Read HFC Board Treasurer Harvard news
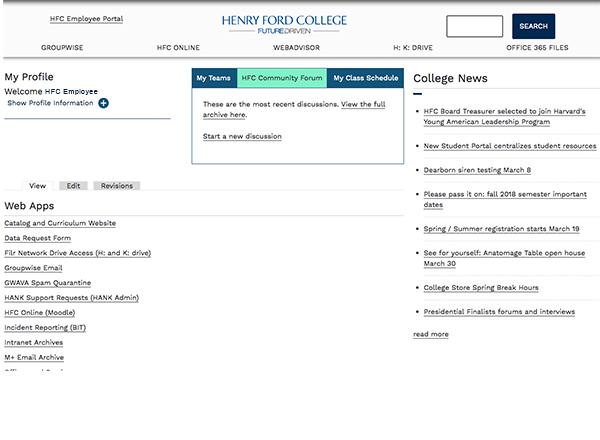This screenshot has height=440, width=600. click(504, 116)
